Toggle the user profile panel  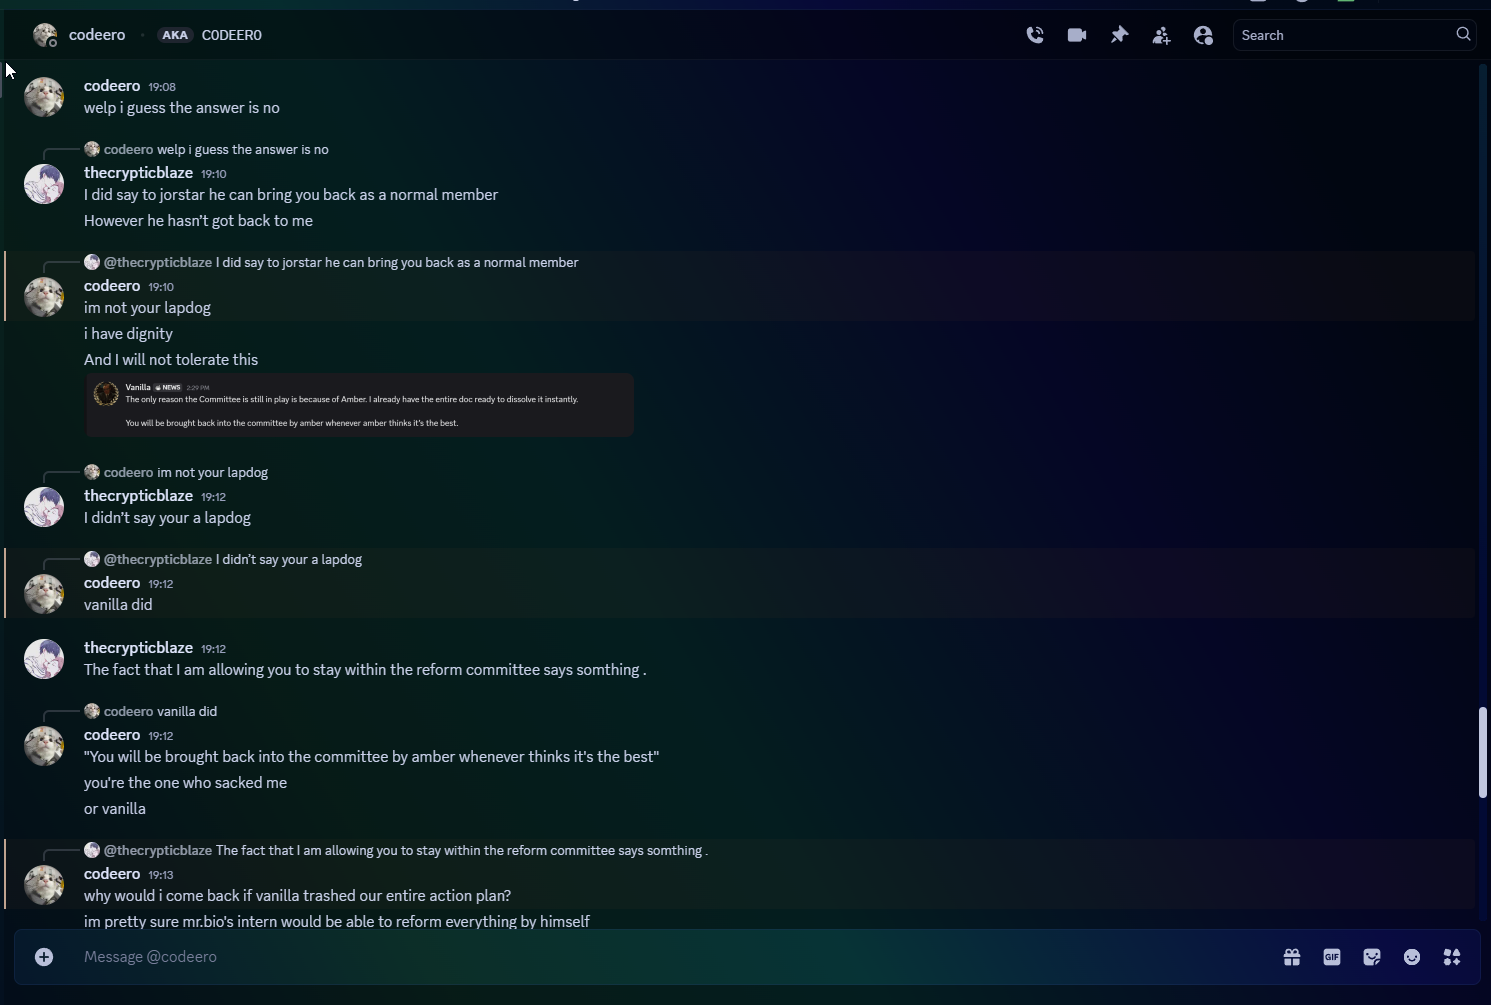(x=1203, y=35)
